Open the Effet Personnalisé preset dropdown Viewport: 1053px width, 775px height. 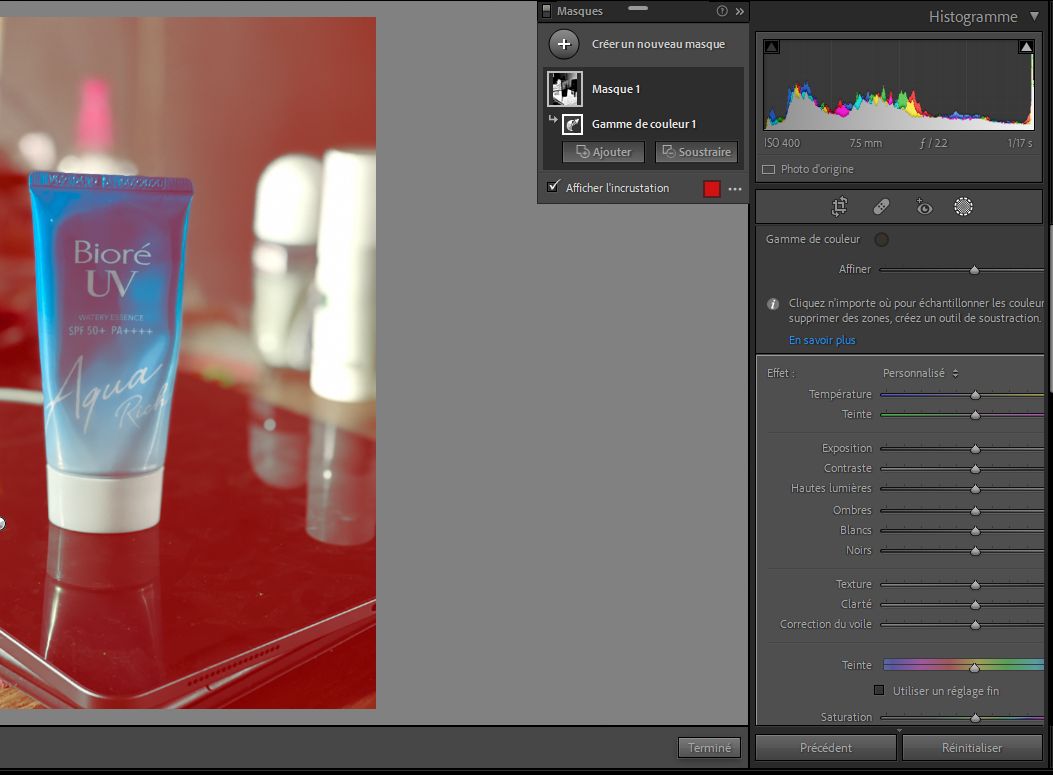[x=920, y=373]
